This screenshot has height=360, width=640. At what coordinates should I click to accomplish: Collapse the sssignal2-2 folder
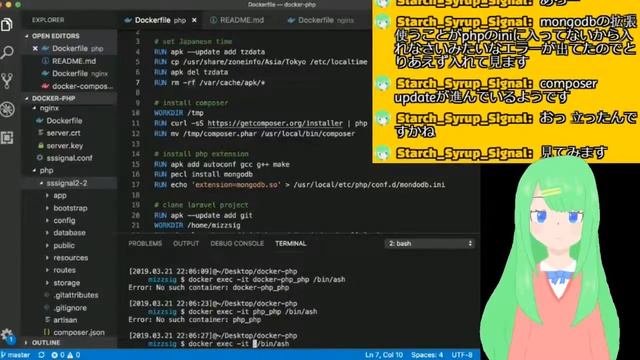[69, 183]
